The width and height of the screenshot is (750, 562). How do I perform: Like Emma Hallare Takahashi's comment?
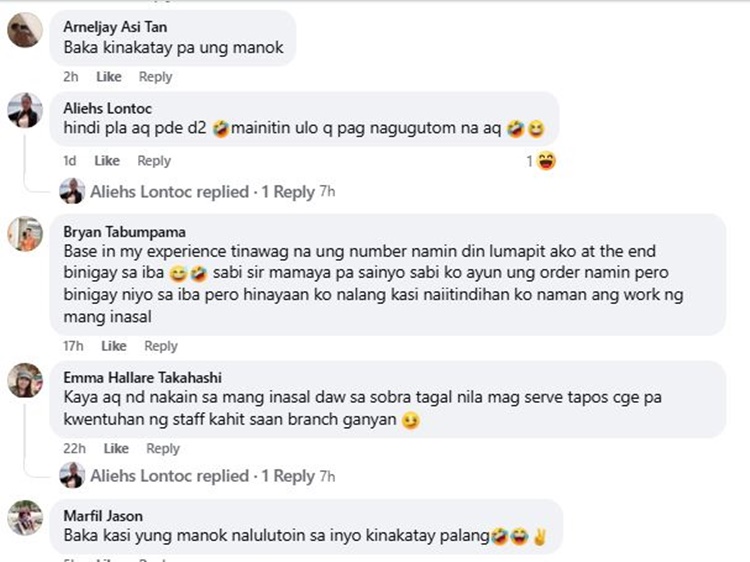tap(116, 449)
